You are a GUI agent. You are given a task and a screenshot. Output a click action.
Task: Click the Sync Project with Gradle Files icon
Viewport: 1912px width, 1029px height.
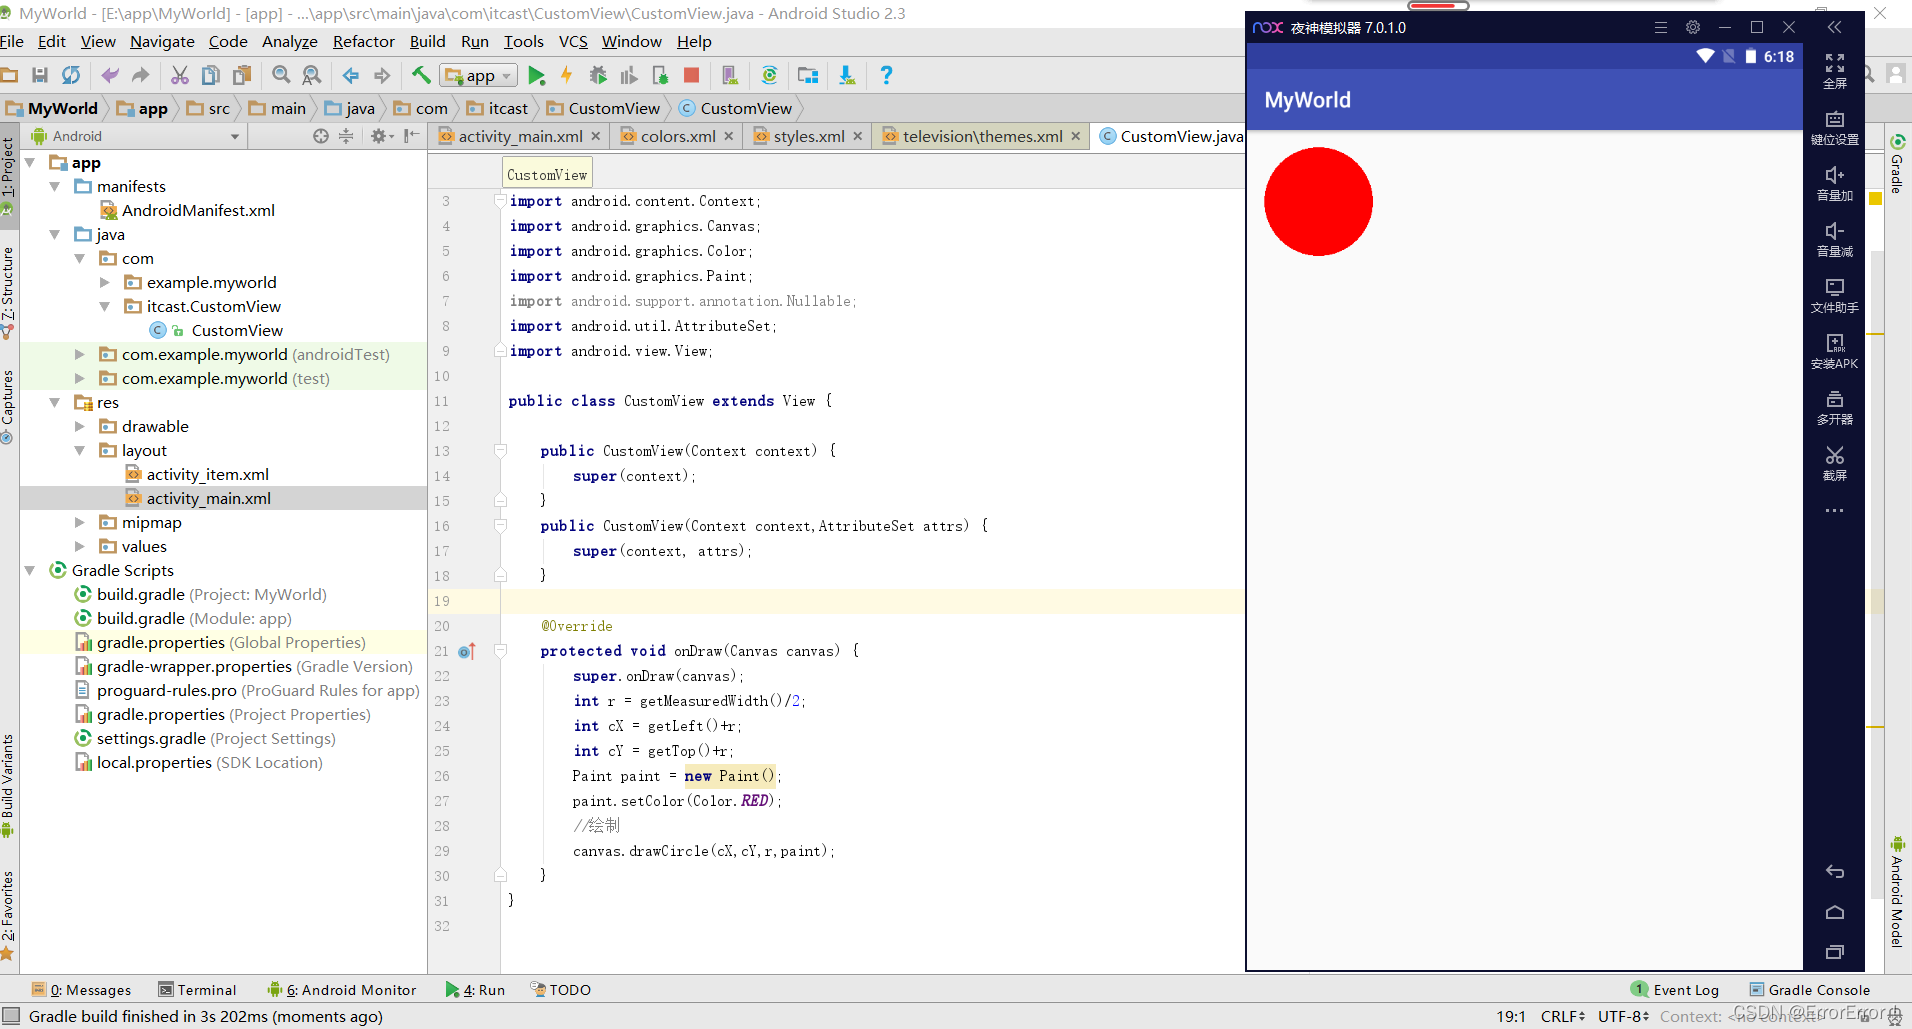pyautogui.click(x=769, y=75)
